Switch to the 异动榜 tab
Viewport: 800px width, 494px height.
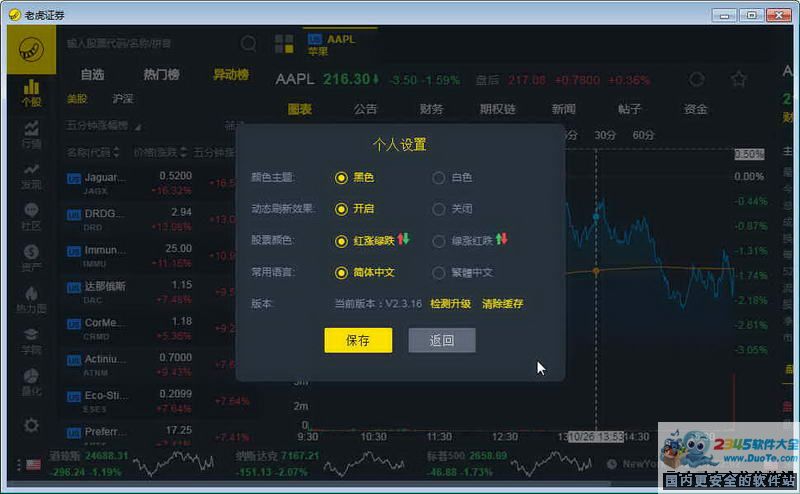tap(231, 75)
